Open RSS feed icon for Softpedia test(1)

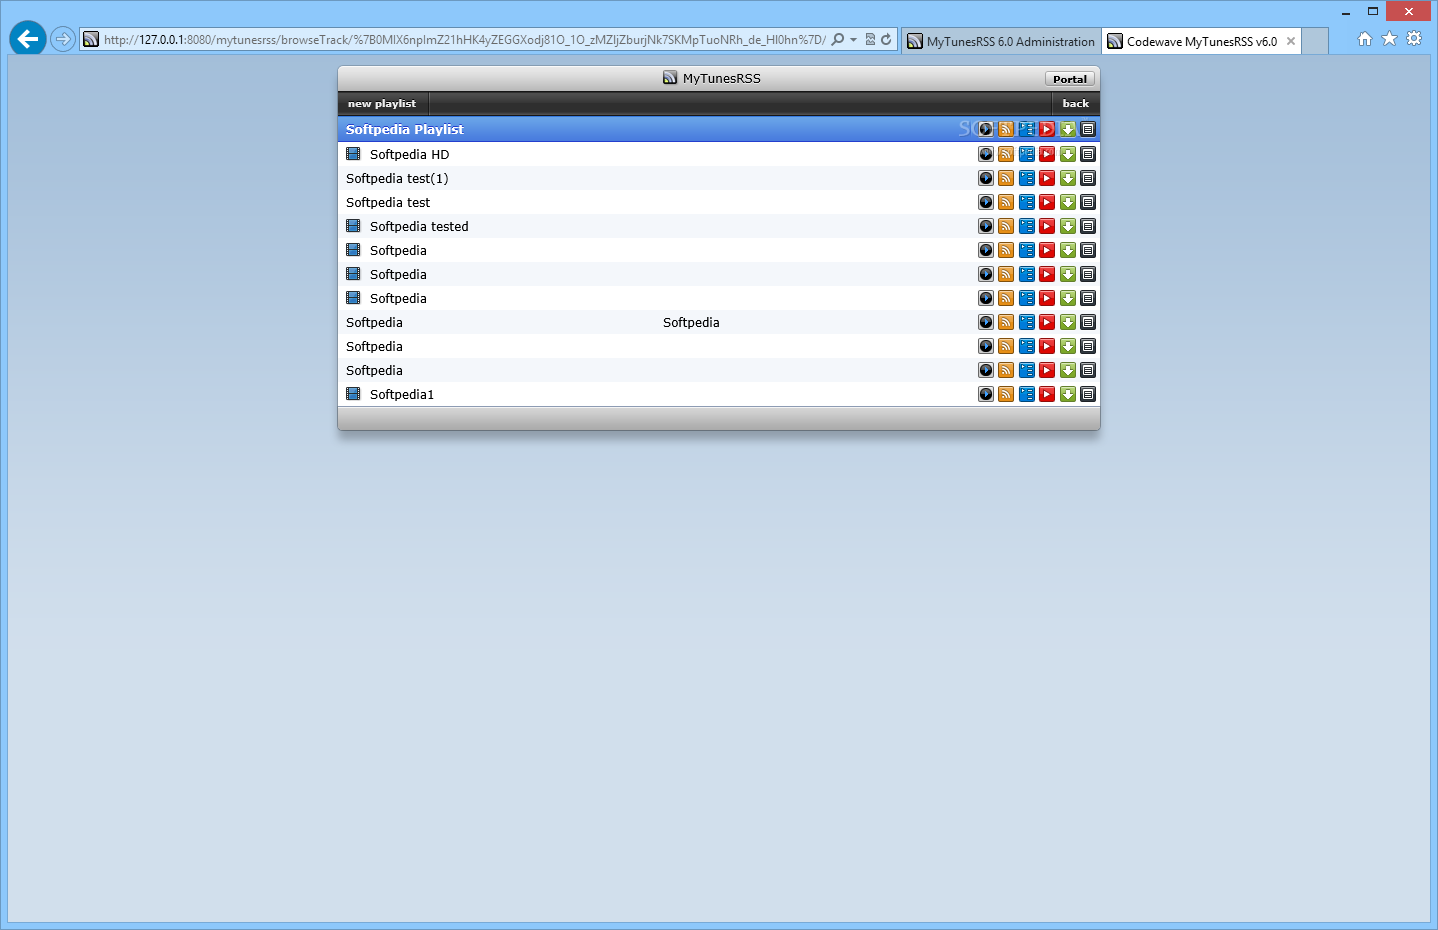click(x=1006, y=178)
